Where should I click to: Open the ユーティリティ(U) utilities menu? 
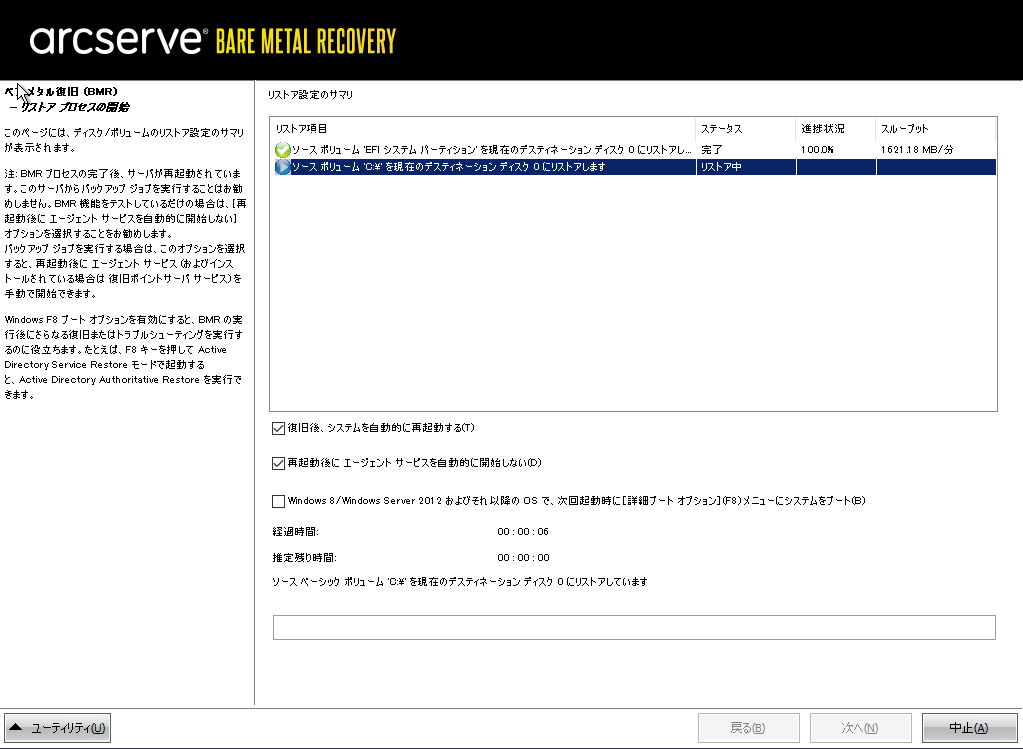[x=57, y=728]
